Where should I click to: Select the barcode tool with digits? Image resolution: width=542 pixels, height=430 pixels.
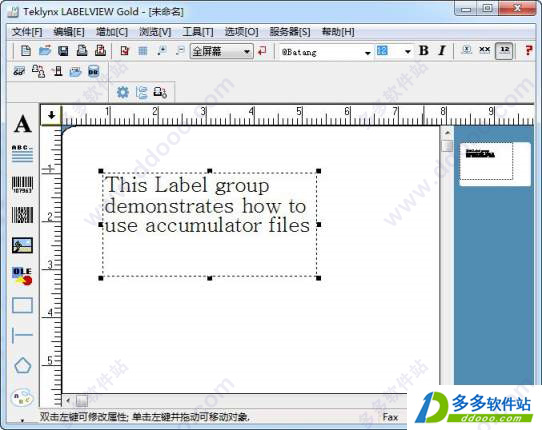(x=22, y=185)
